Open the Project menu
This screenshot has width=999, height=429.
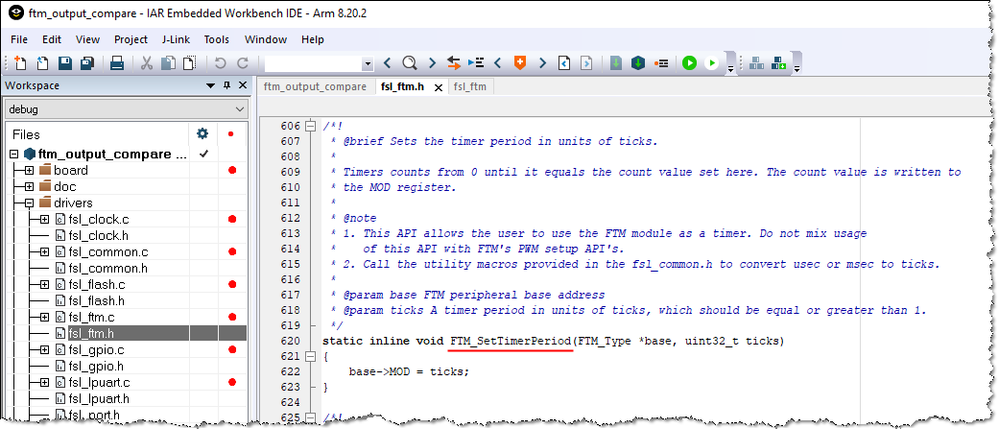(131, 40)
